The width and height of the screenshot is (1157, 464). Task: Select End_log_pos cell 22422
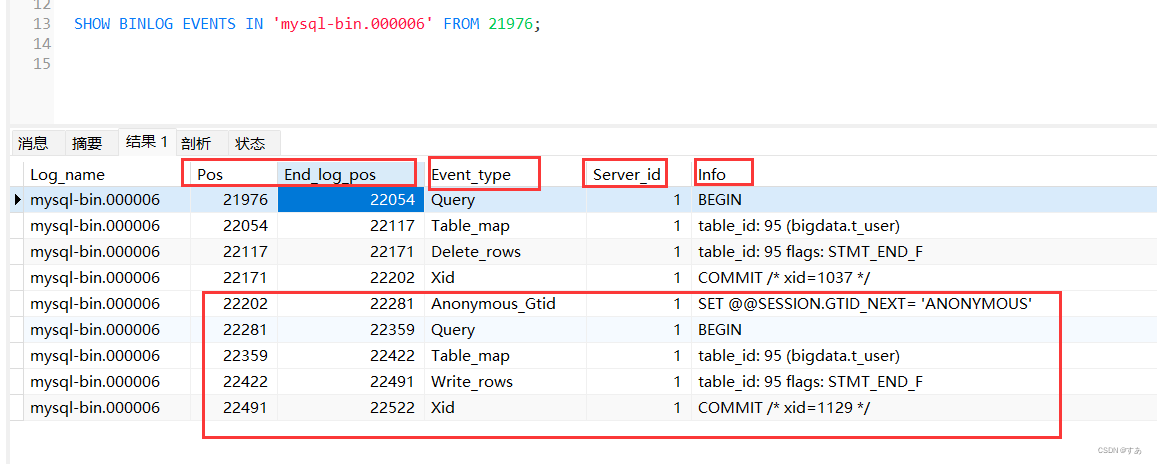(350, 356)
